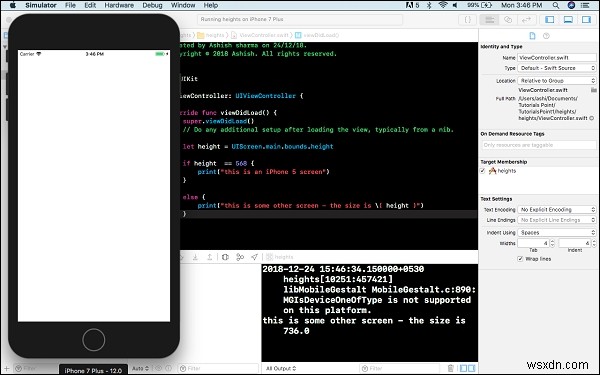The width and height of the screenshot is (600, 375).
Task: Click the variables view Filter field
Action: (218, 368)
